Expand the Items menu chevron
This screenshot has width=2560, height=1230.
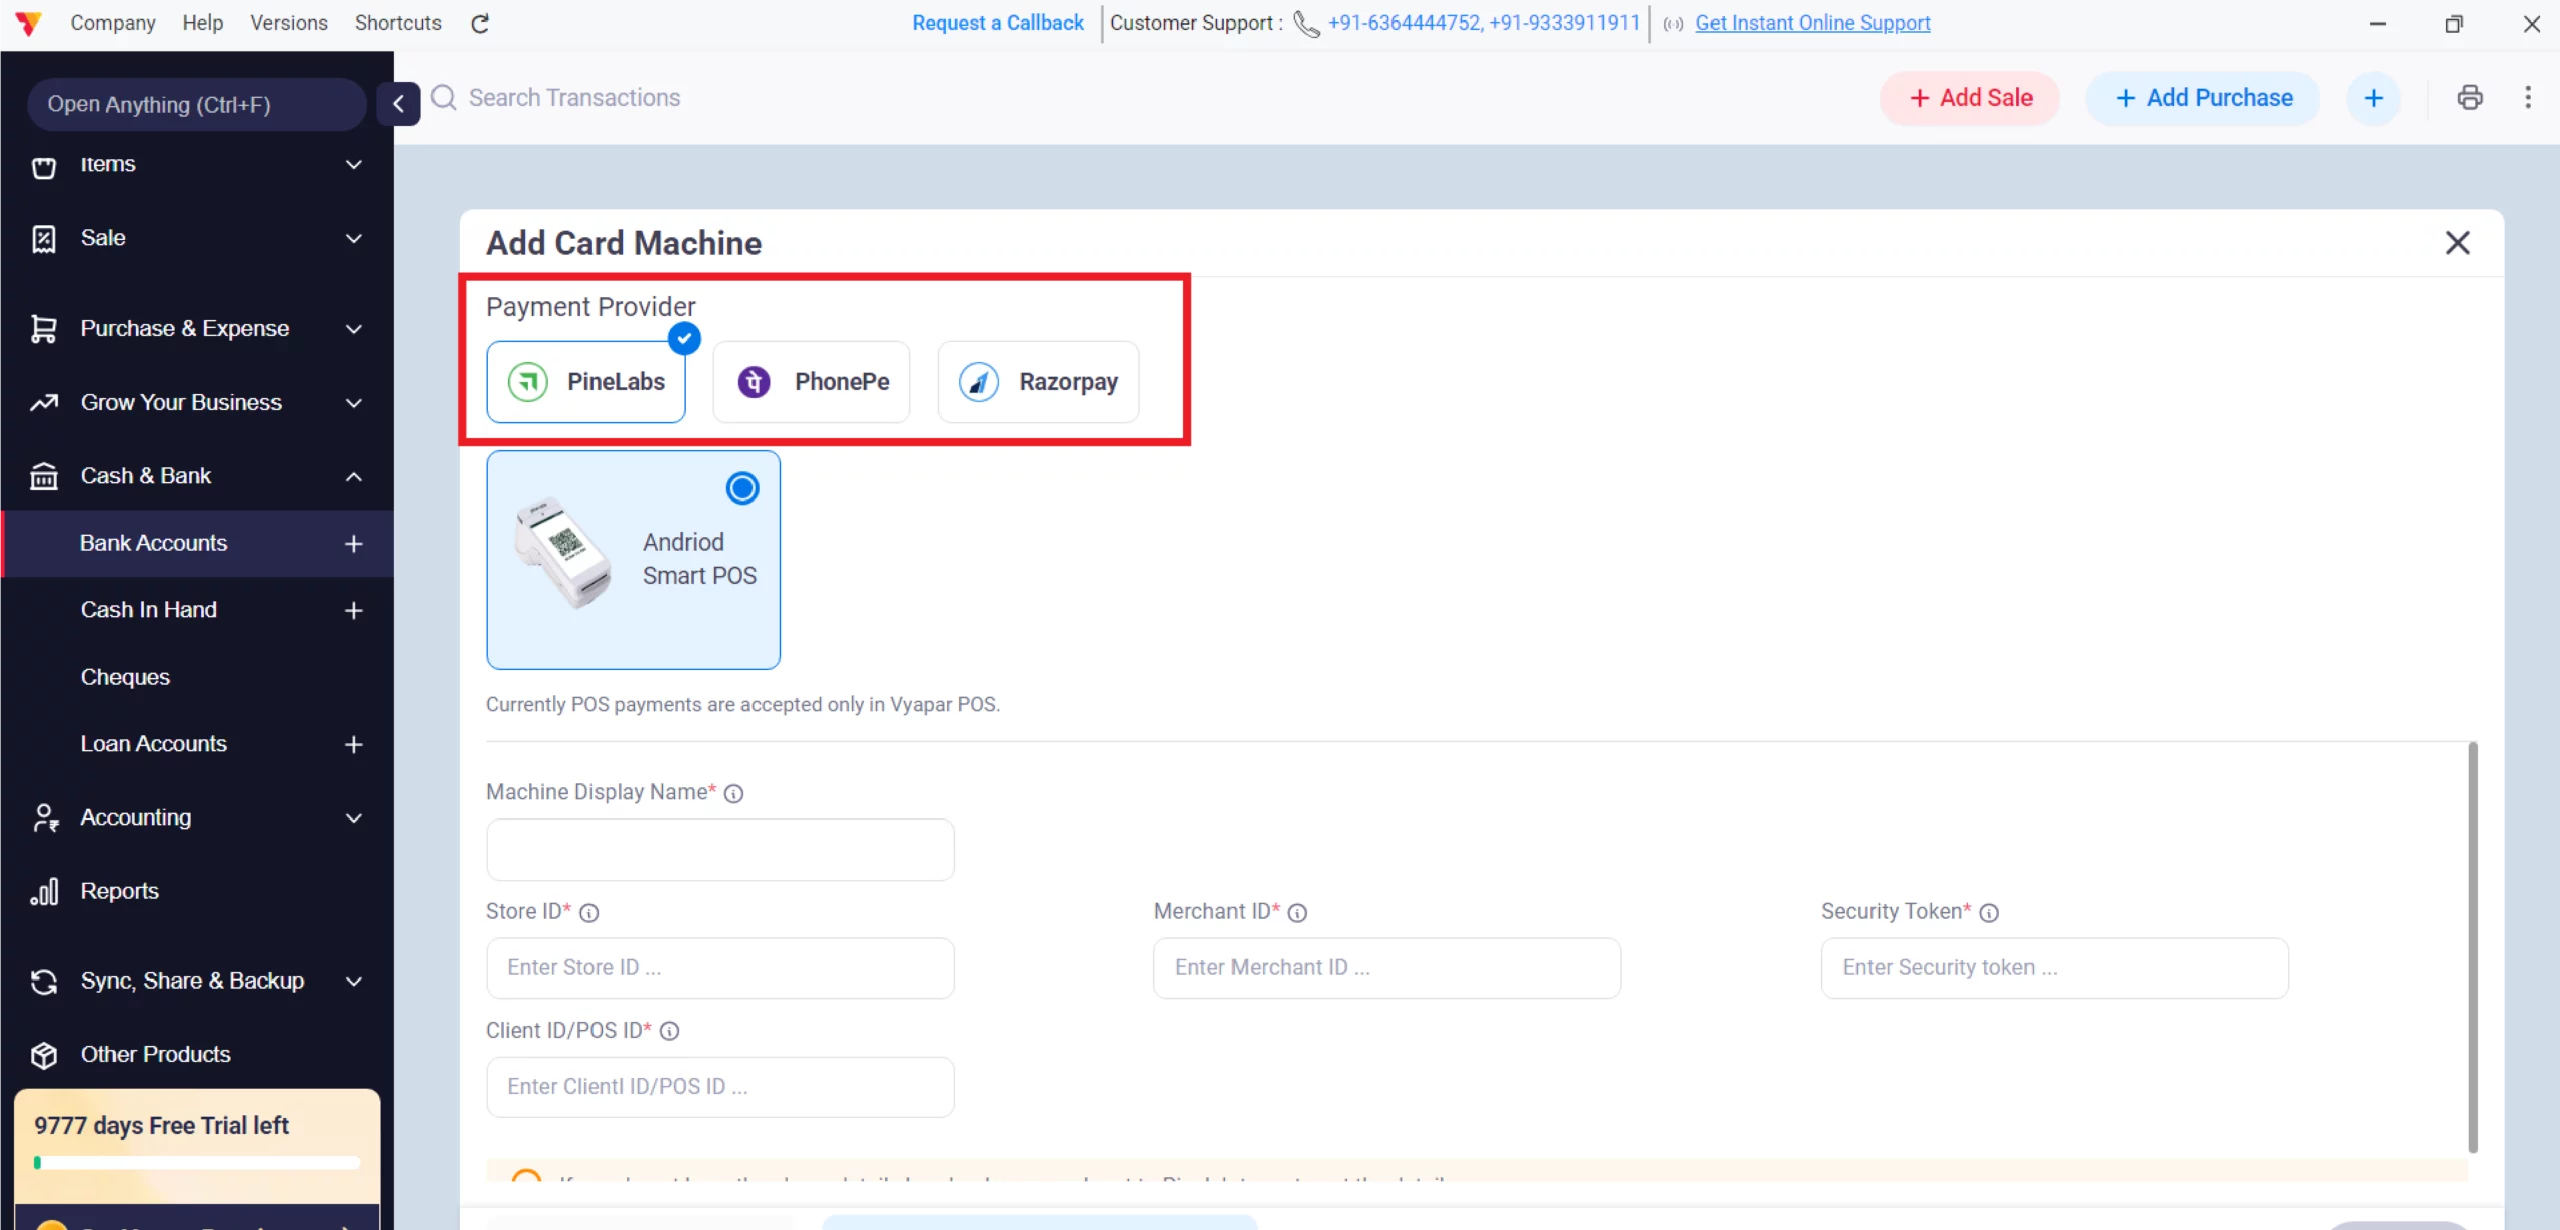point(353,164)
